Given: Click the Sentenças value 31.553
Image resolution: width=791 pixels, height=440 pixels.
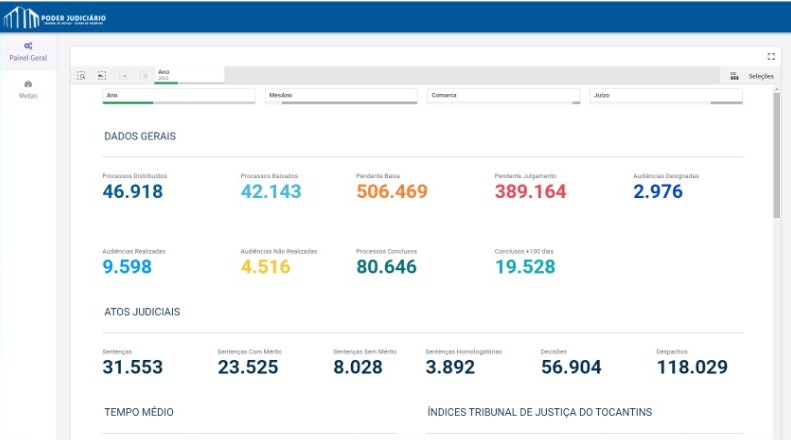Looking at the screenshot, I should (133, 367).
